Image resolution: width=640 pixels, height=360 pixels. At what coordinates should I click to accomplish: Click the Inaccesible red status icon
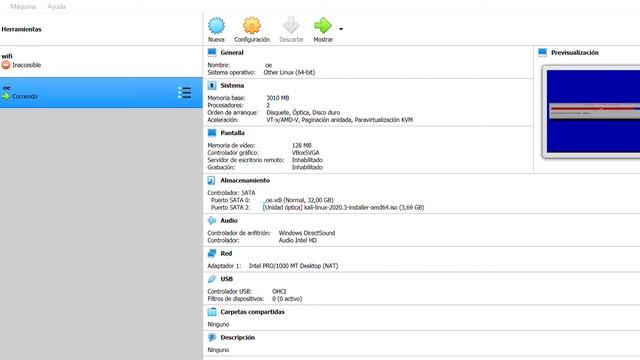[6, 65]
